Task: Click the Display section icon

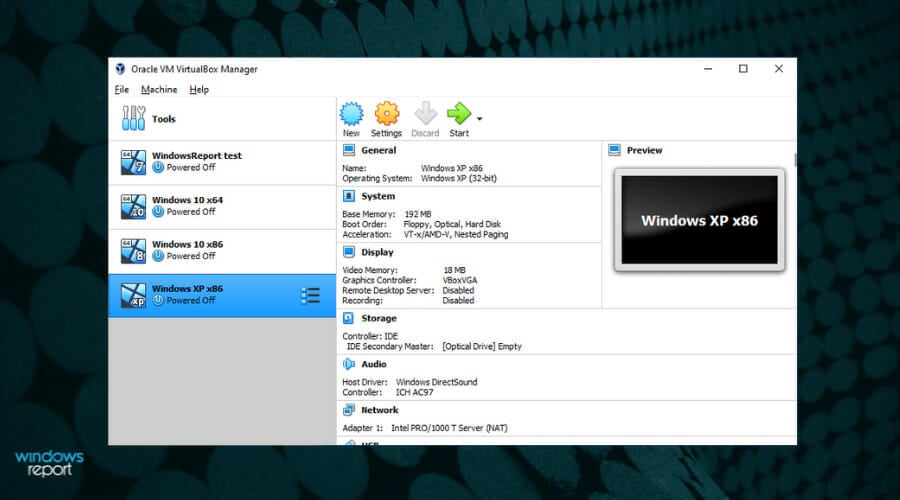Action: [x=348, y=252]
